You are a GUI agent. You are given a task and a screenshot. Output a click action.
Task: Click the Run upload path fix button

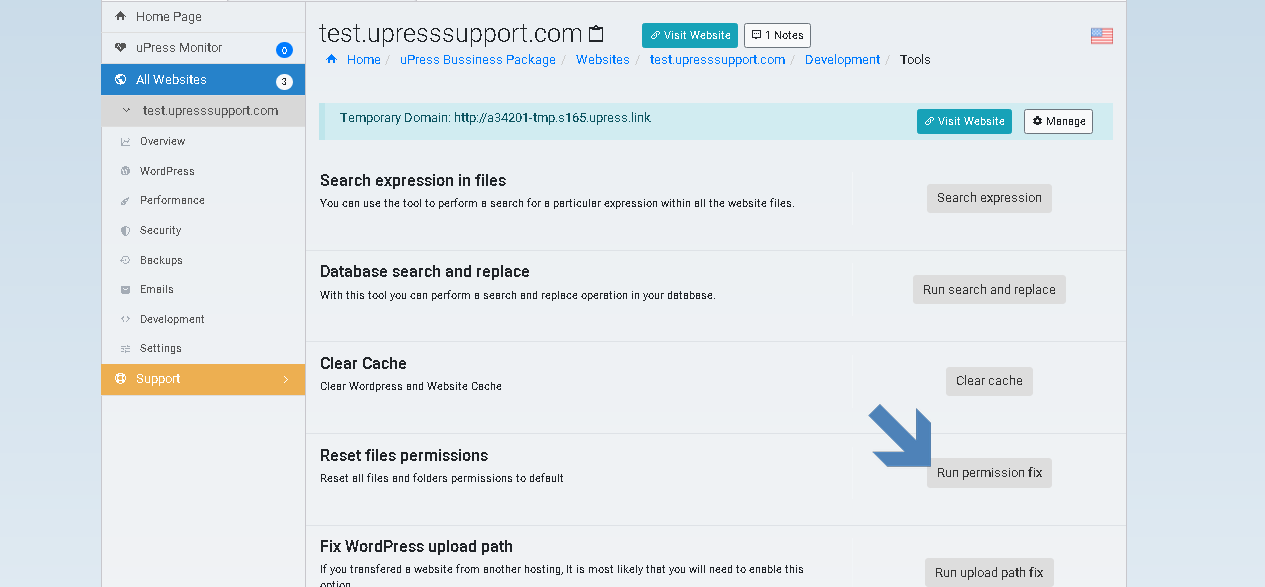(x=989, y=573)
